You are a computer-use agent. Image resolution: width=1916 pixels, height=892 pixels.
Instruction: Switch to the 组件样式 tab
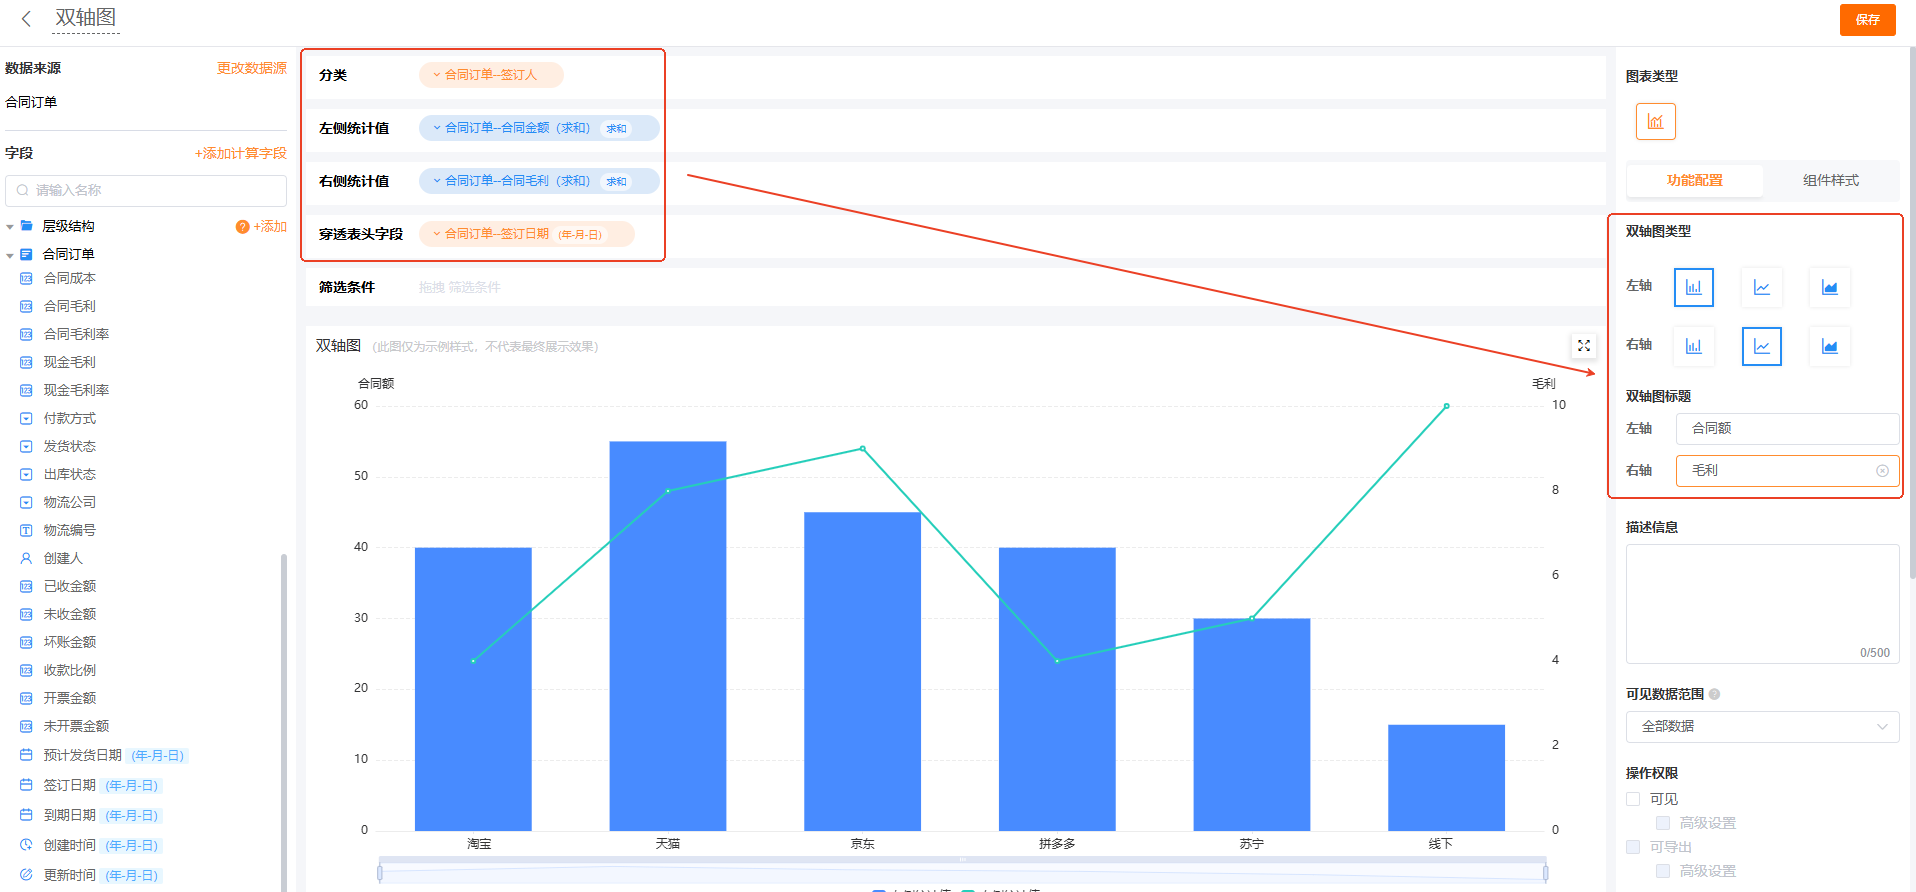[1830, 180]
